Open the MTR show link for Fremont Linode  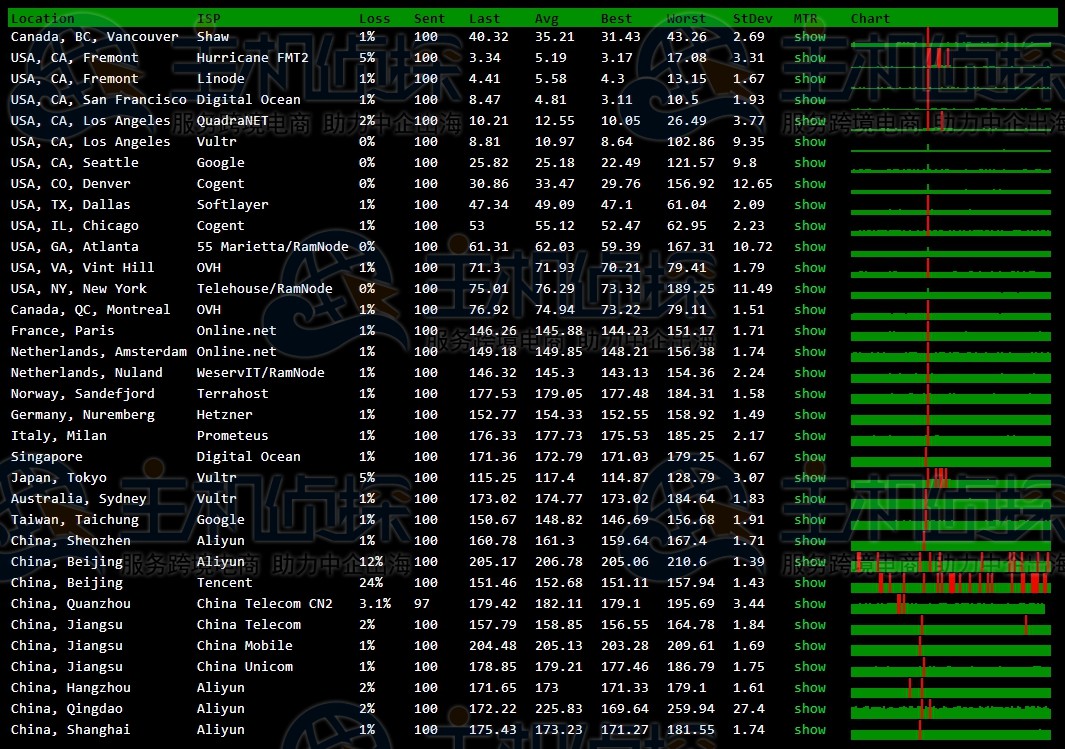pyautogui.click(x=810, y=79)
